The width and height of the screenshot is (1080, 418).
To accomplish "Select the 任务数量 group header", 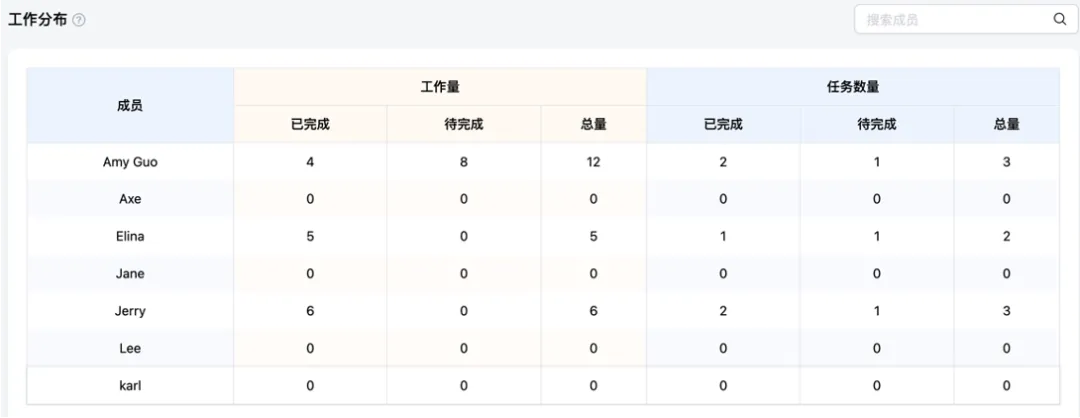I will coord(852,87).
